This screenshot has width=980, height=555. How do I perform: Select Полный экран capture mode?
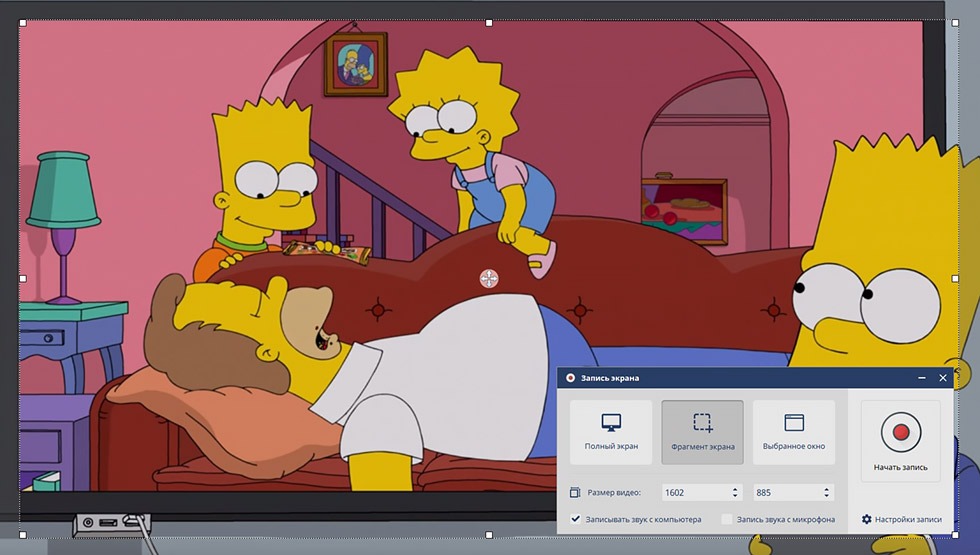[x=611, y=432]
